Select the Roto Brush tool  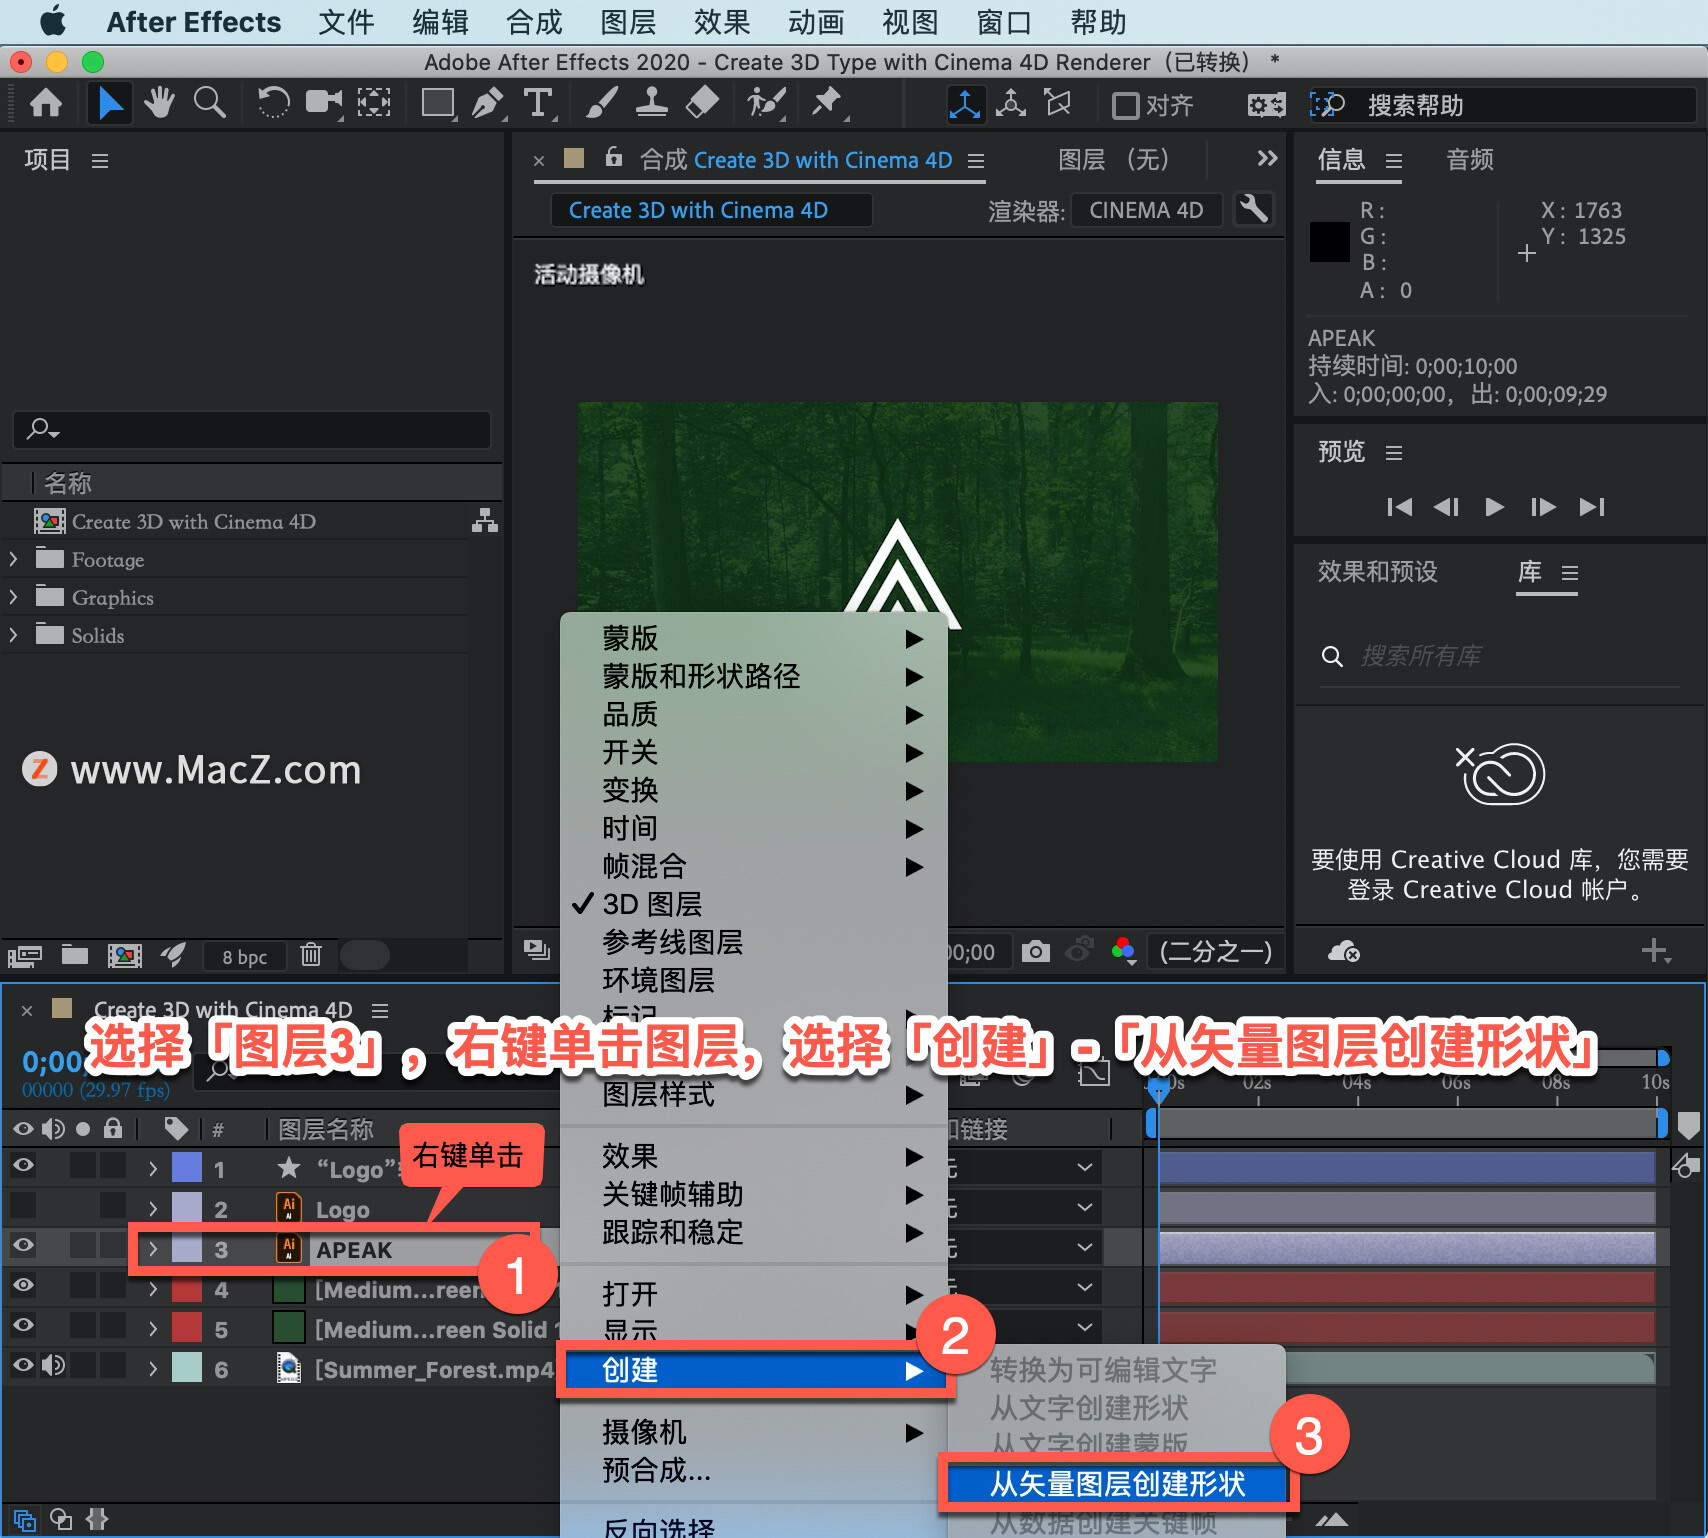766,103
